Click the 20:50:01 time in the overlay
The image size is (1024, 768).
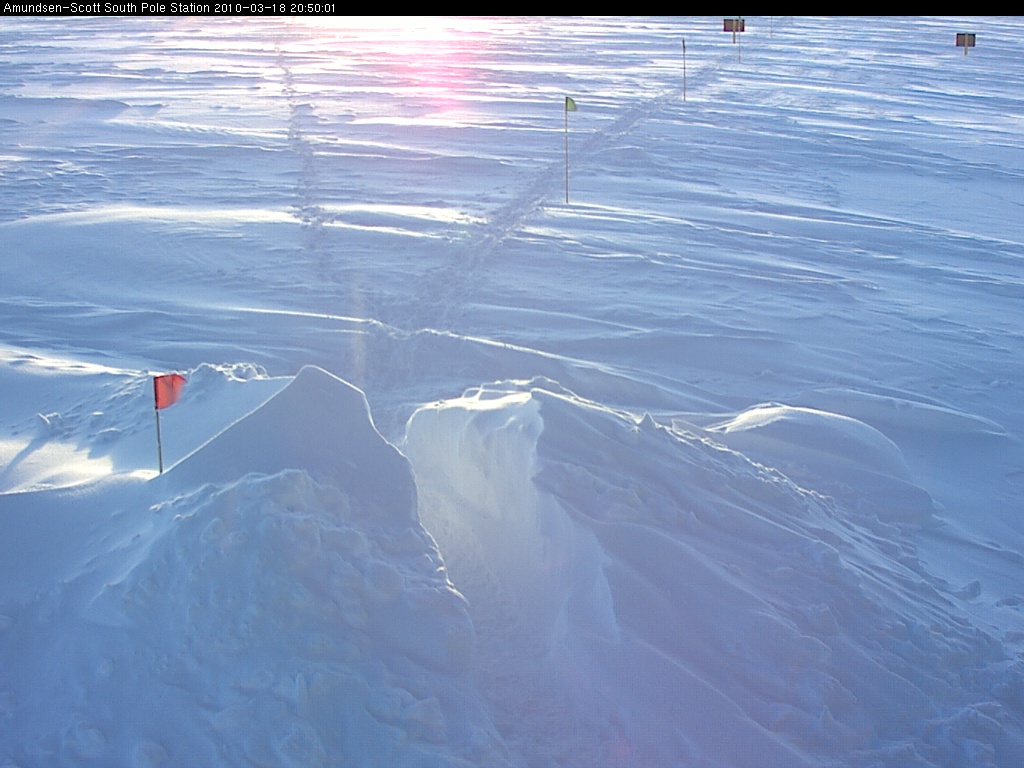312,8
